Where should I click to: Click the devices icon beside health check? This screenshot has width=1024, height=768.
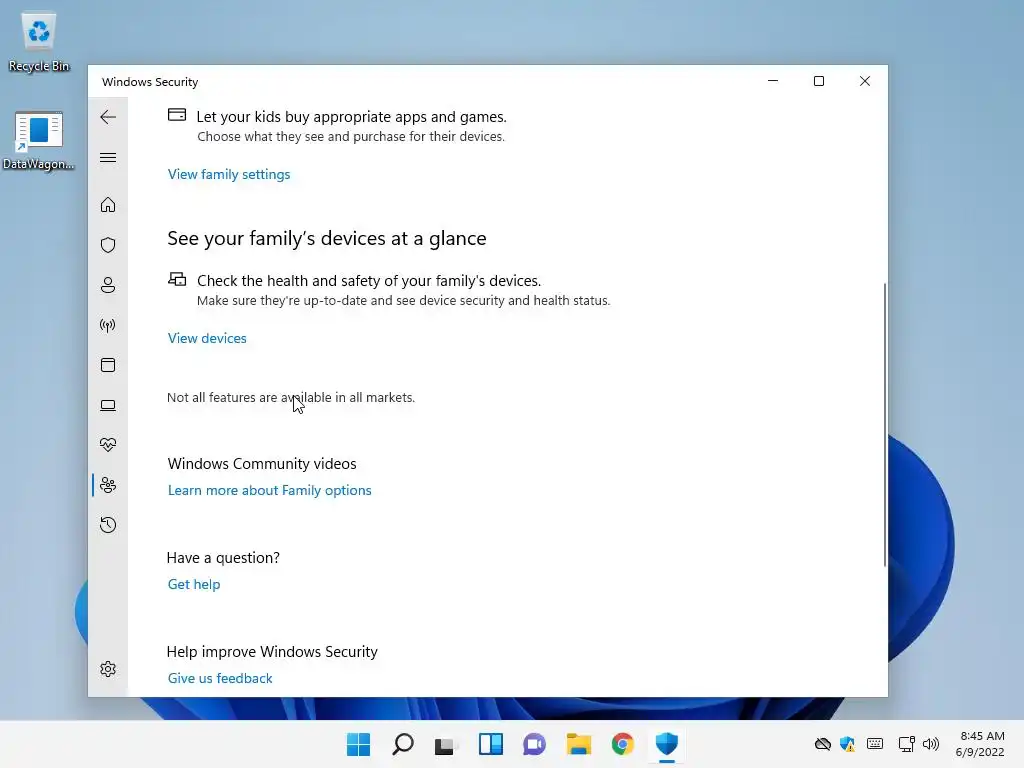pyautogui.click(x=177, y=279)
